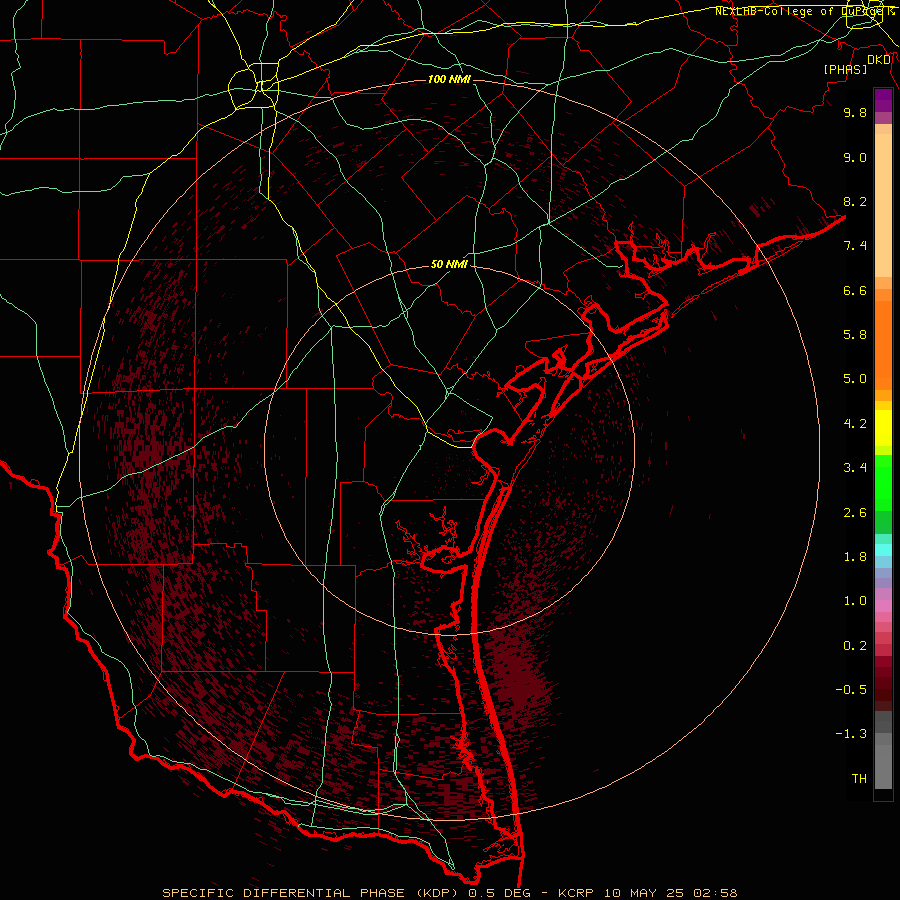
Task: Select the 1.0 value on the scale
Action: click(855, 601)
